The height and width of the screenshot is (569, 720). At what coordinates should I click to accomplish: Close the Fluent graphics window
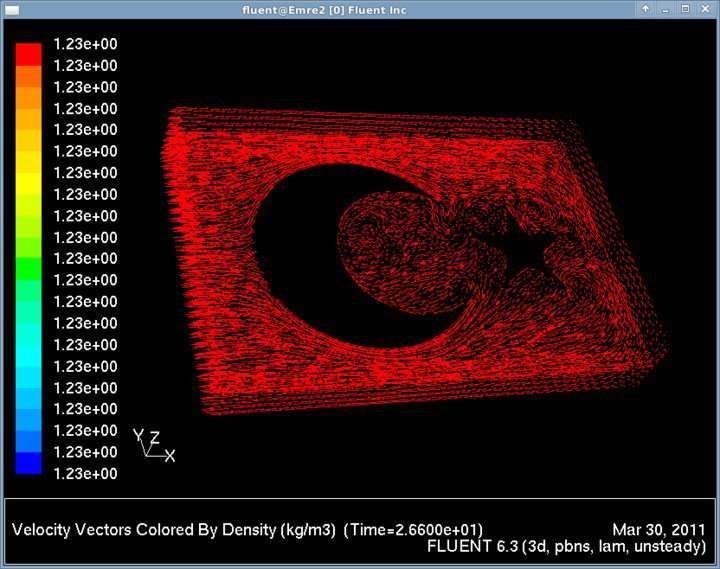click(x=706, y=9)
